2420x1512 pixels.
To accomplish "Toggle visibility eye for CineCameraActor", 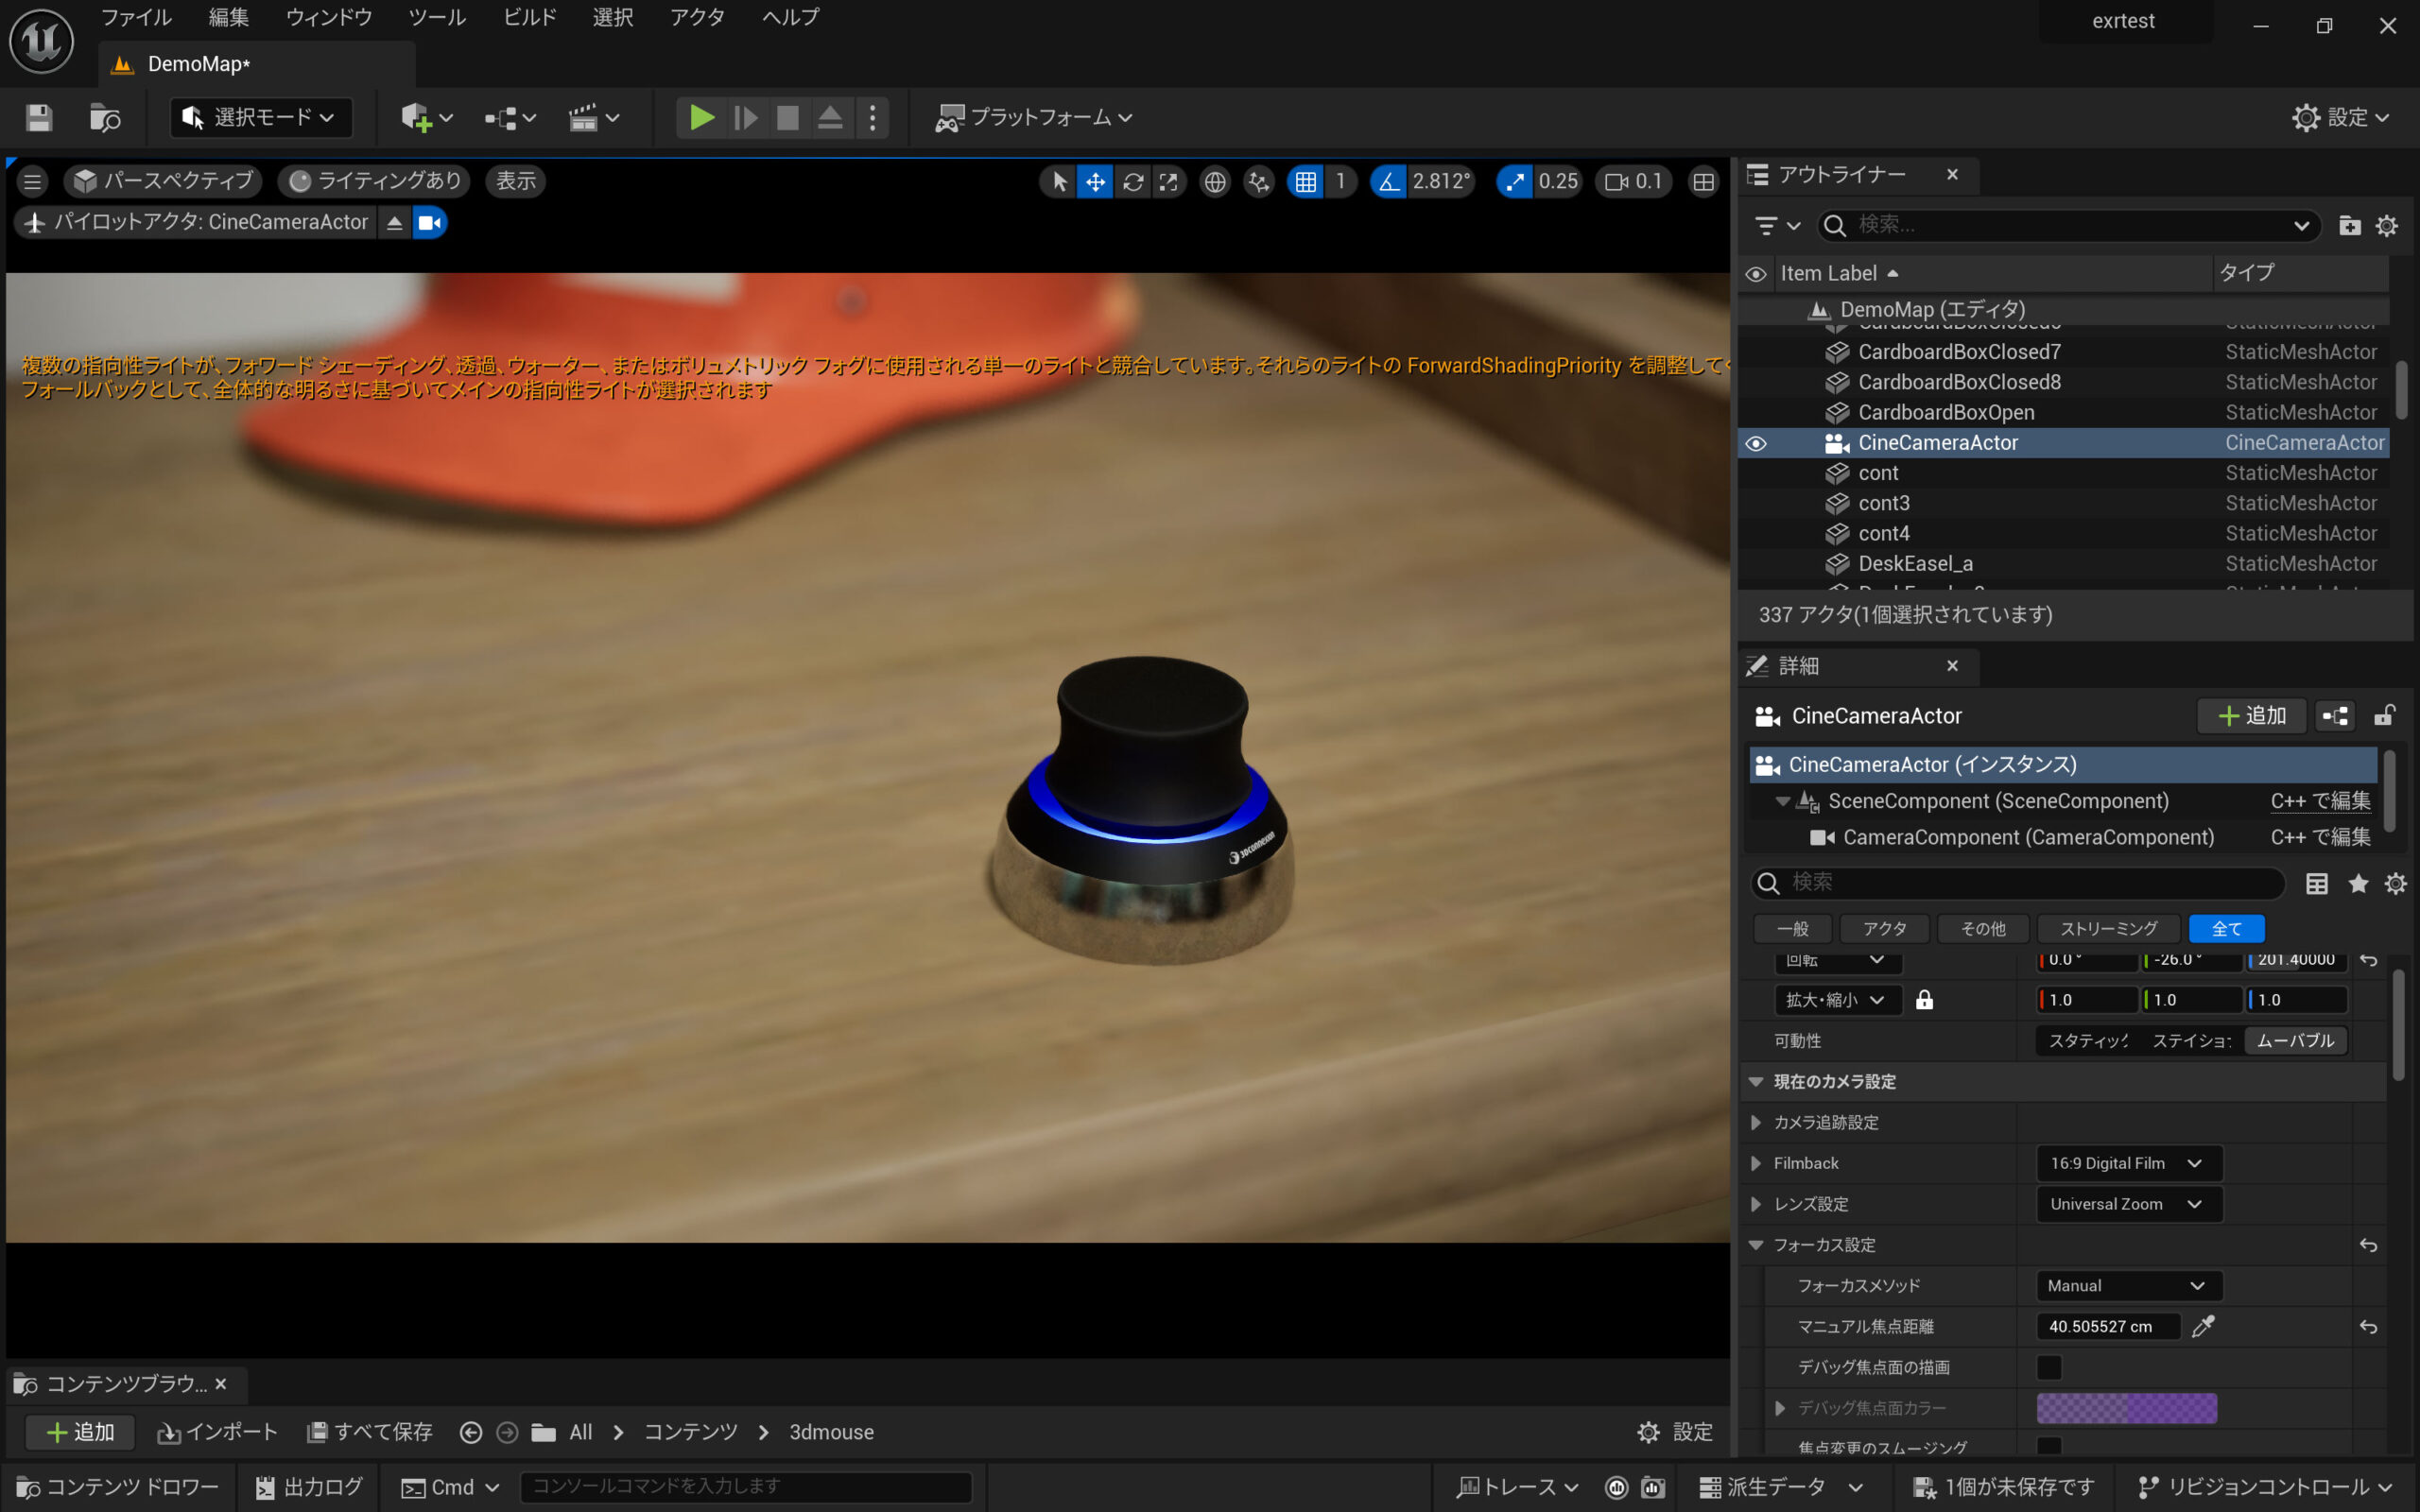I will click(1756, 443).
